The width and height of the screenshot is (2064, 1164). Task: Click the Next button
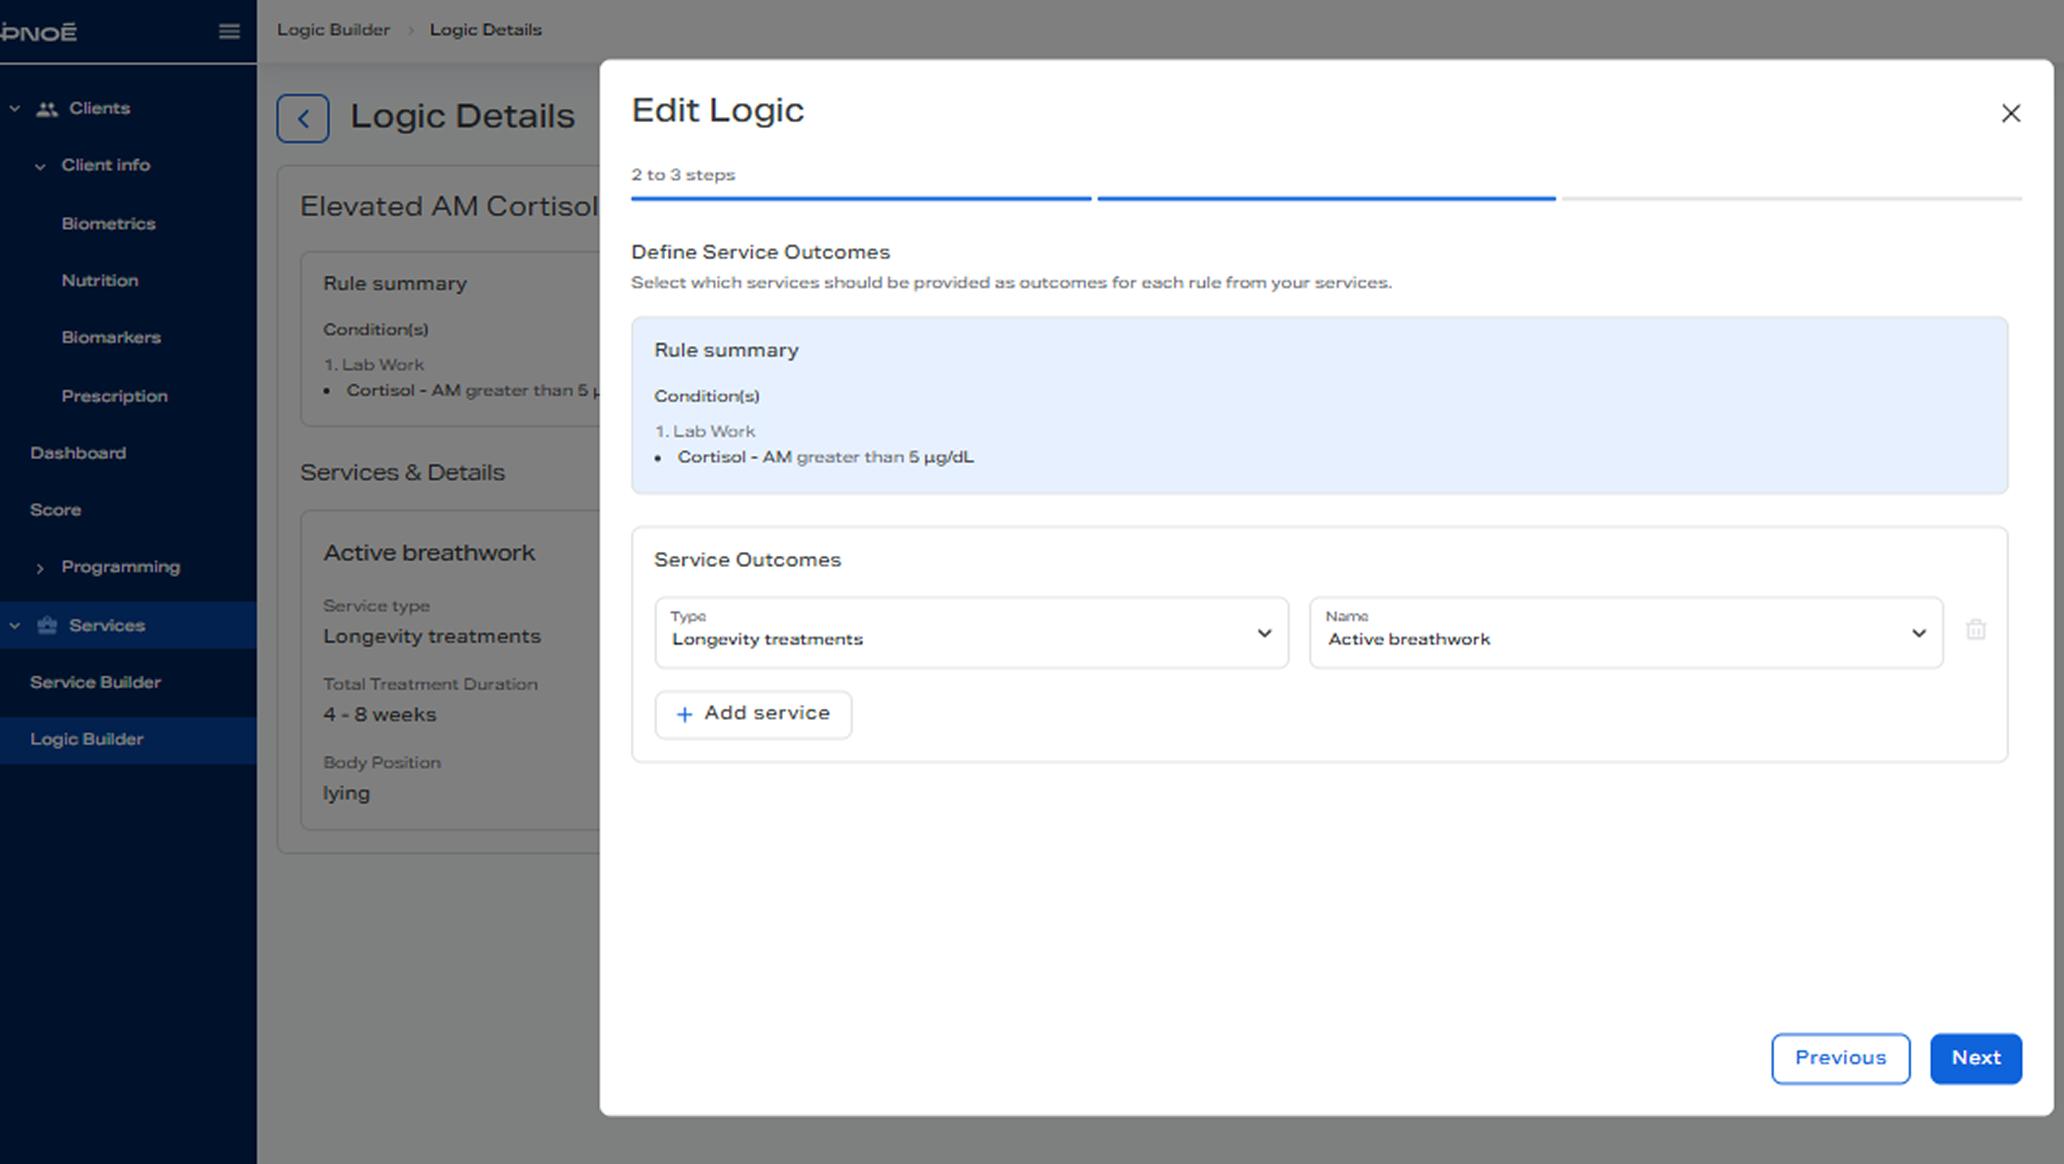tap(1975, 1058)
